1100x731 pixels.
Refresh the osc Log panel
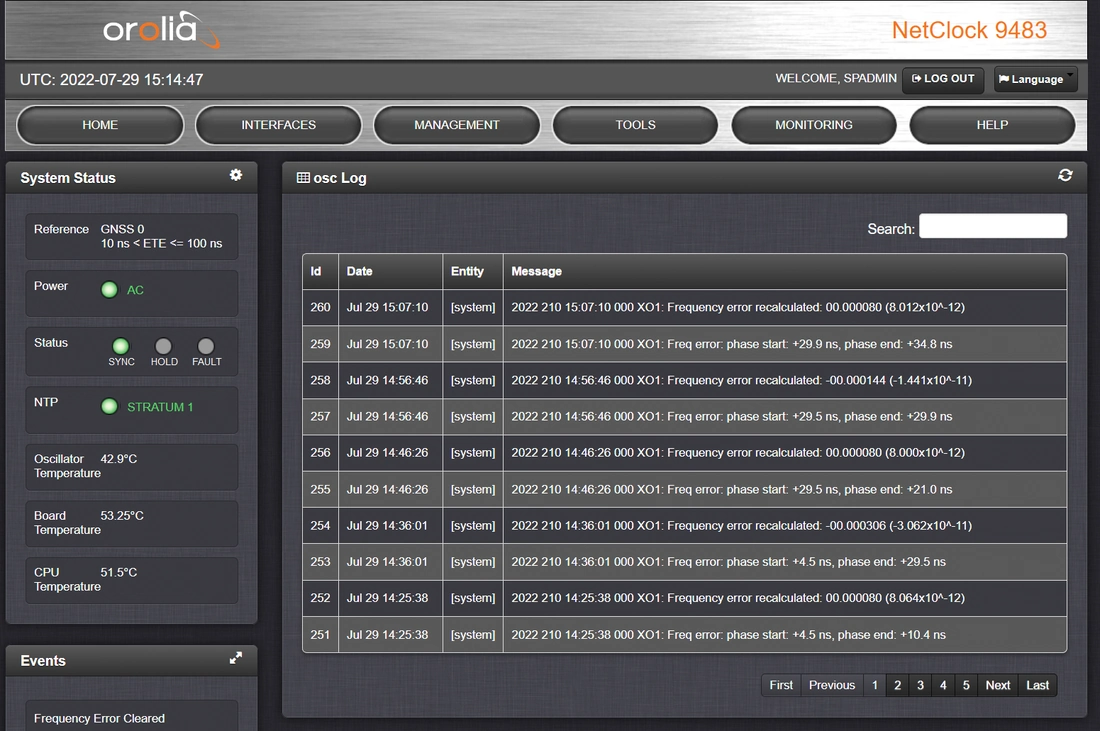1065,175
